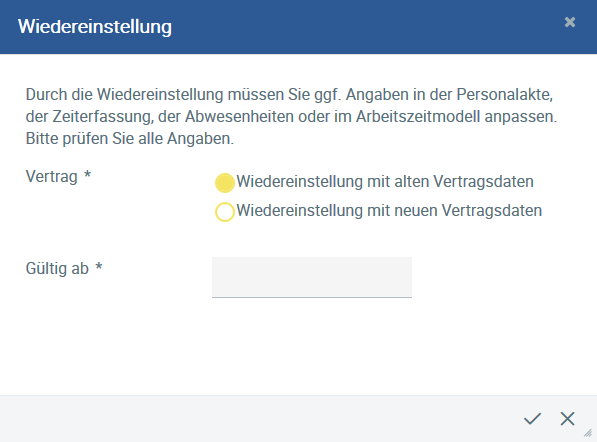This screenshot has height=442, width=597.
Task: Click the text line mentioning 'Arbeitszeitmodell anpassen'
Action: pyautogui.click(x=291, y=116)
